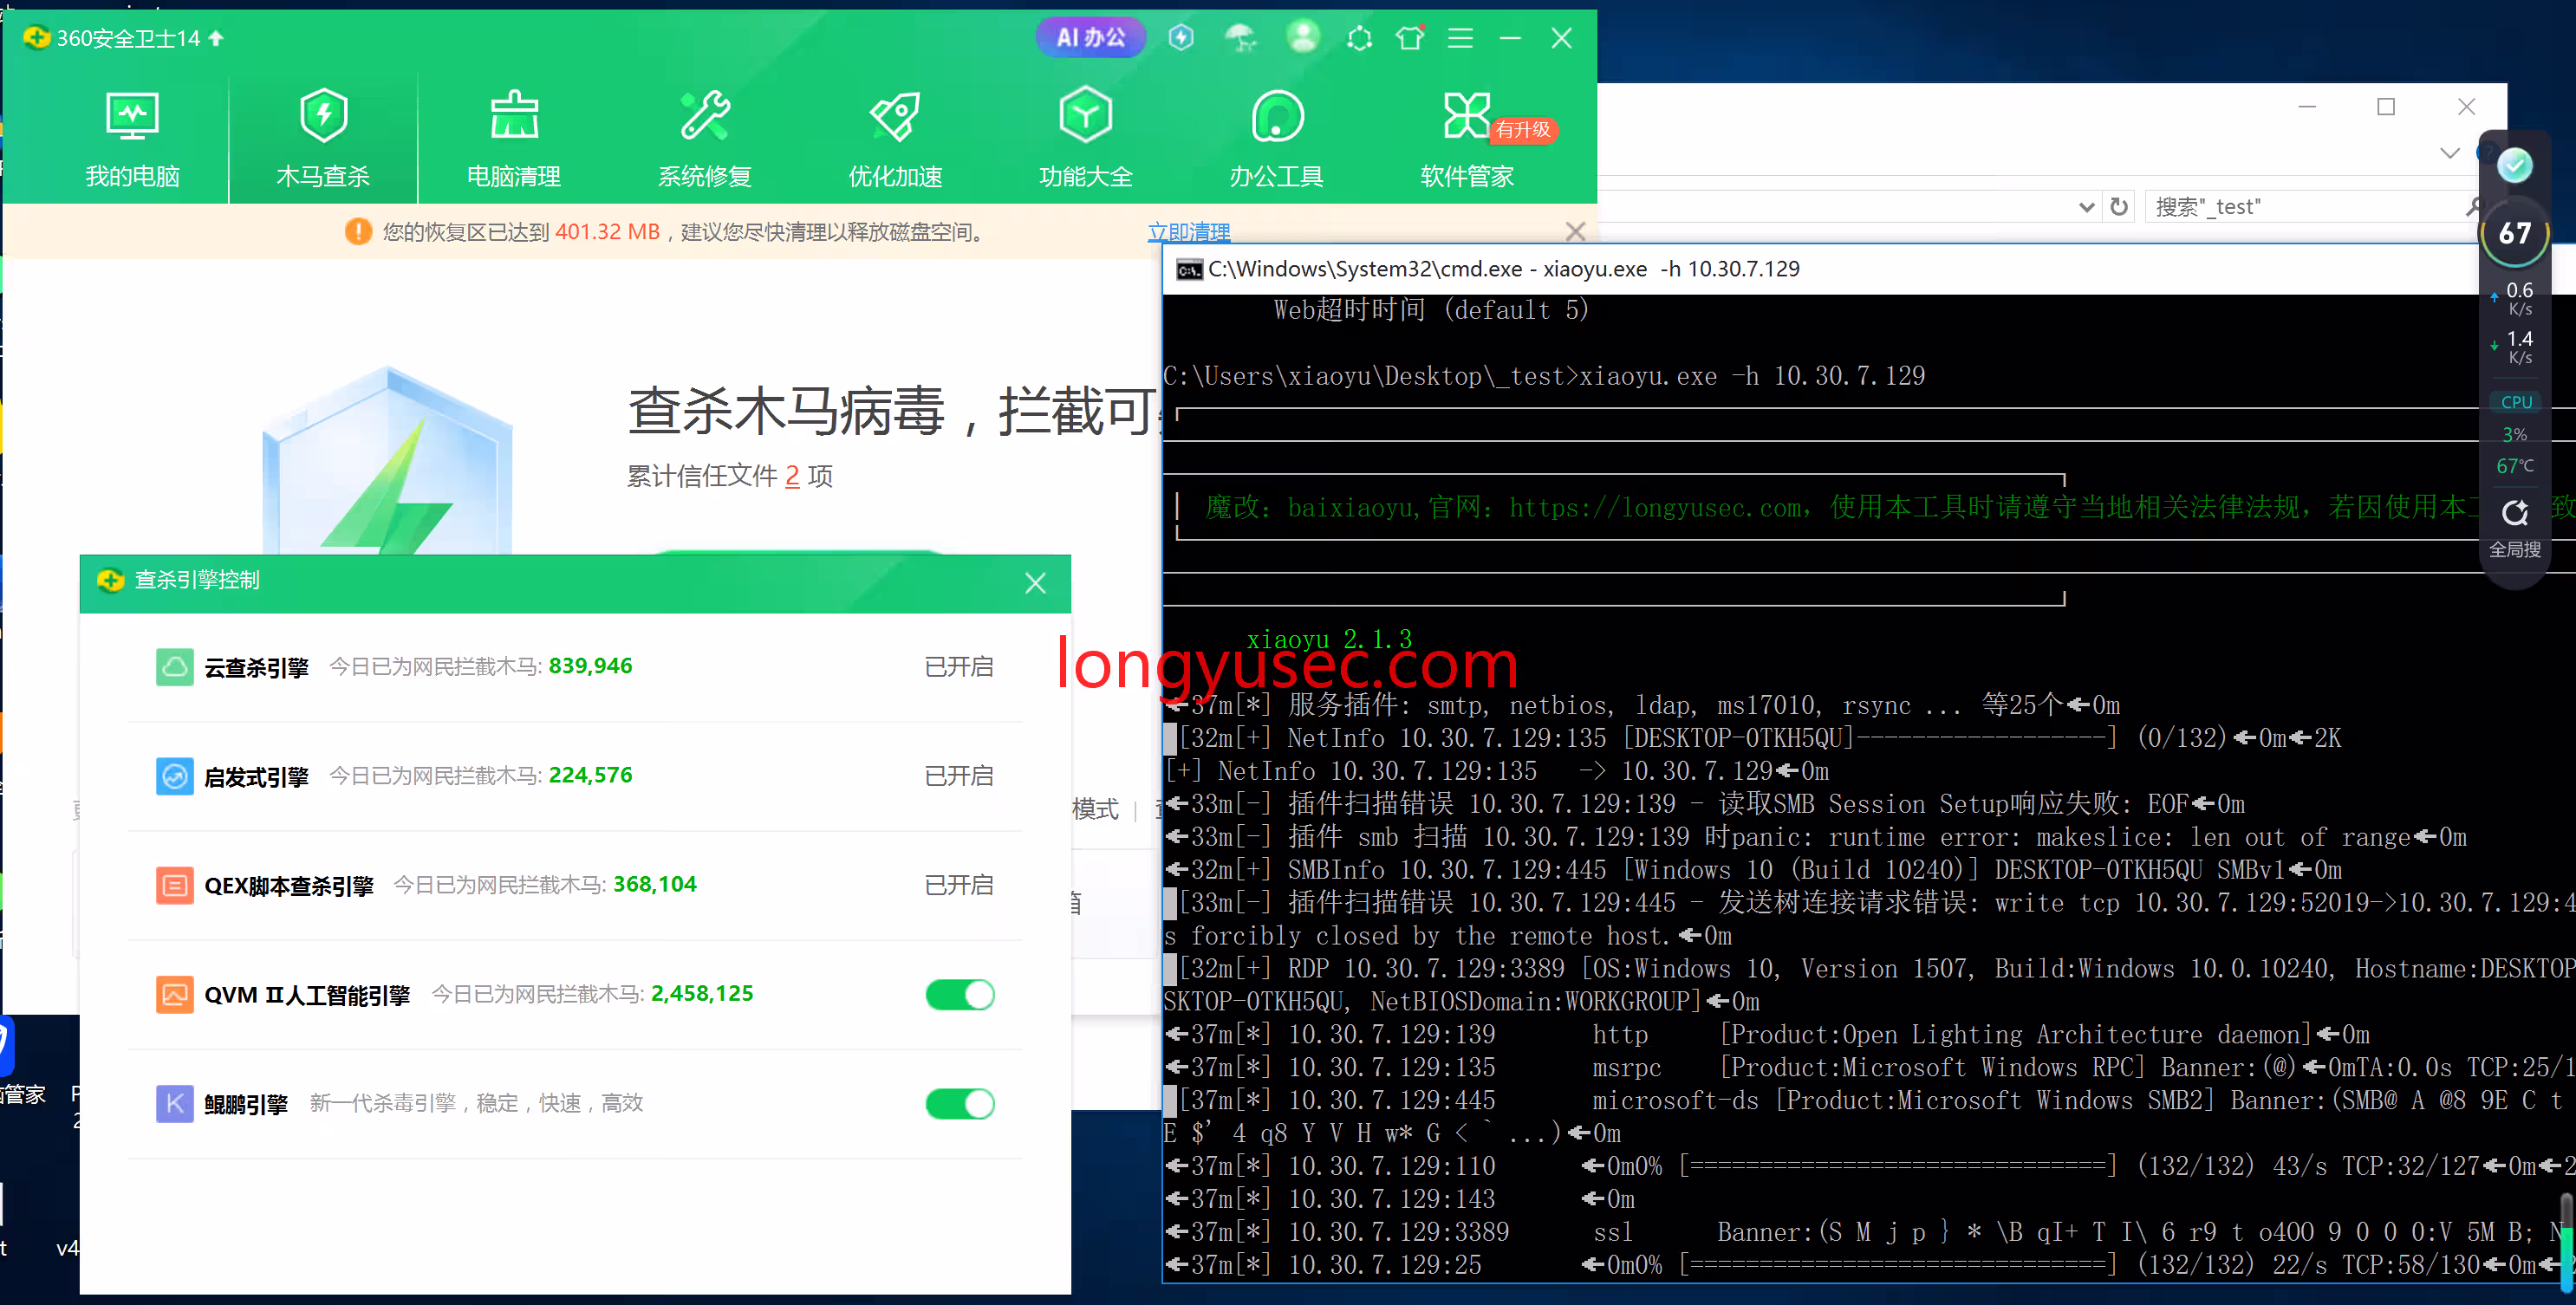Screen dimensions: 2576x1305
Task: Click the umbrella icon in 360 title bar
Action: 1241,38
